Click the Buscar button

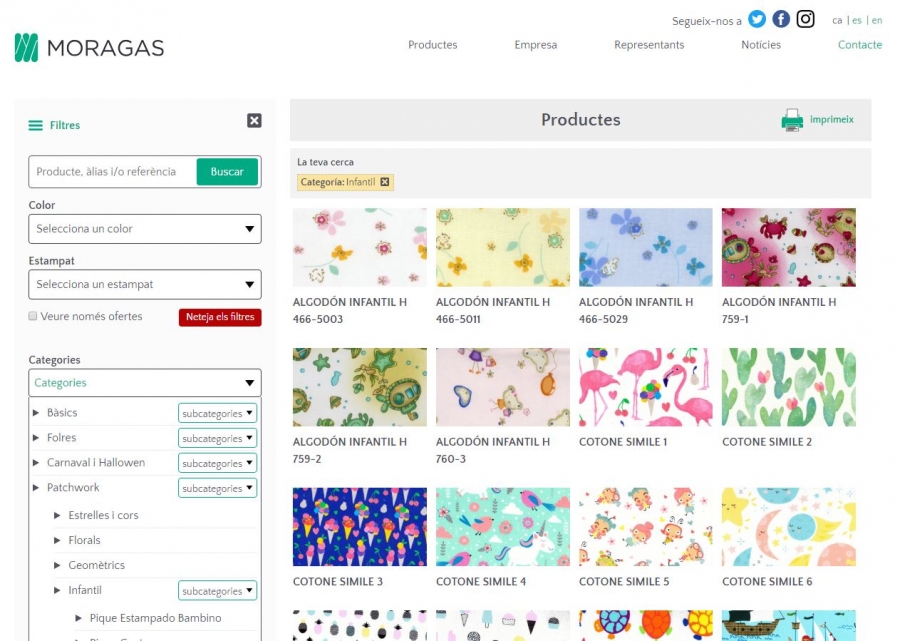coord(227,172)
